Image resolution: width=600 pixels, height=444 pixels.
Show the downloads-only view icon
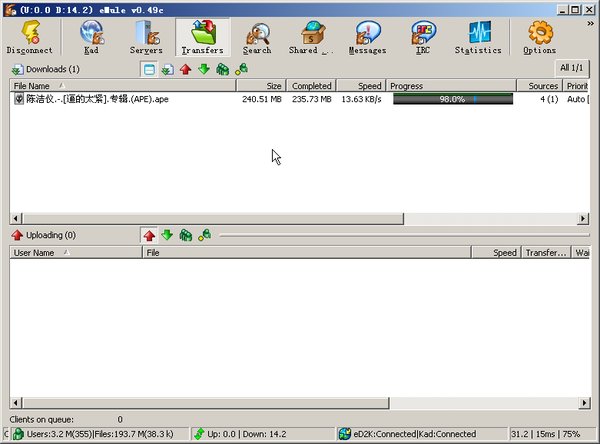(x=167, y=69)
